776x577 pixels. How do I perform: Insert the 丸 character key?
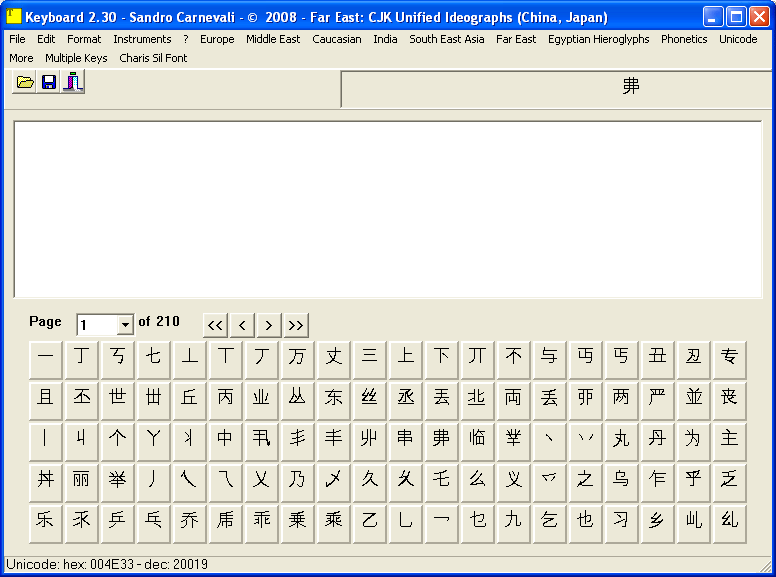[622, 442]
